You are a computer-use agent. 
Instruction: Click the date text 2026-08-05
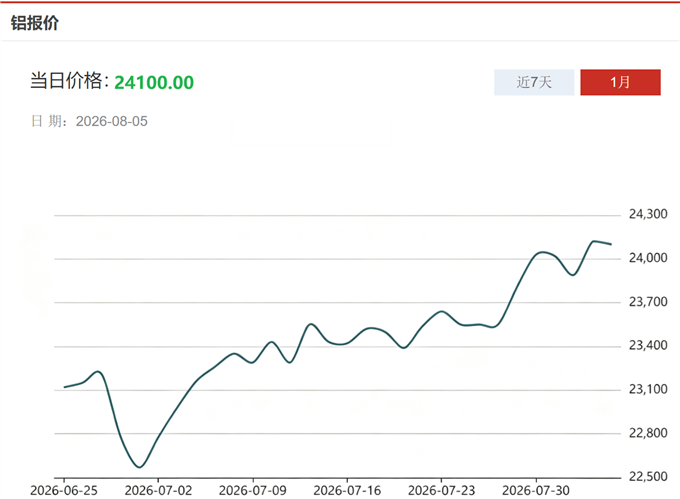pyautogui.click(x=111, y=121)
